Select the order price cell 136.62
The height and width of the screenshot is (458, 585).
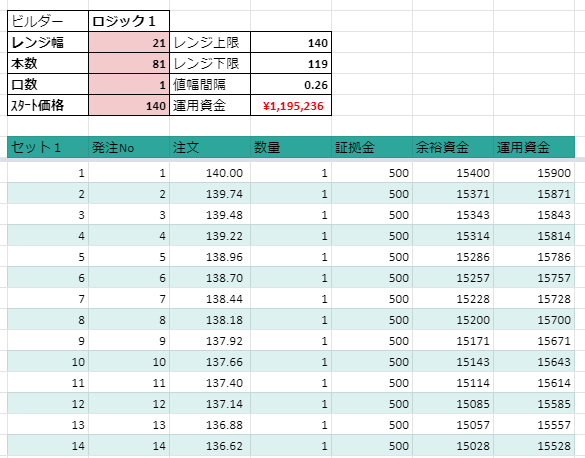pos(210,445)
